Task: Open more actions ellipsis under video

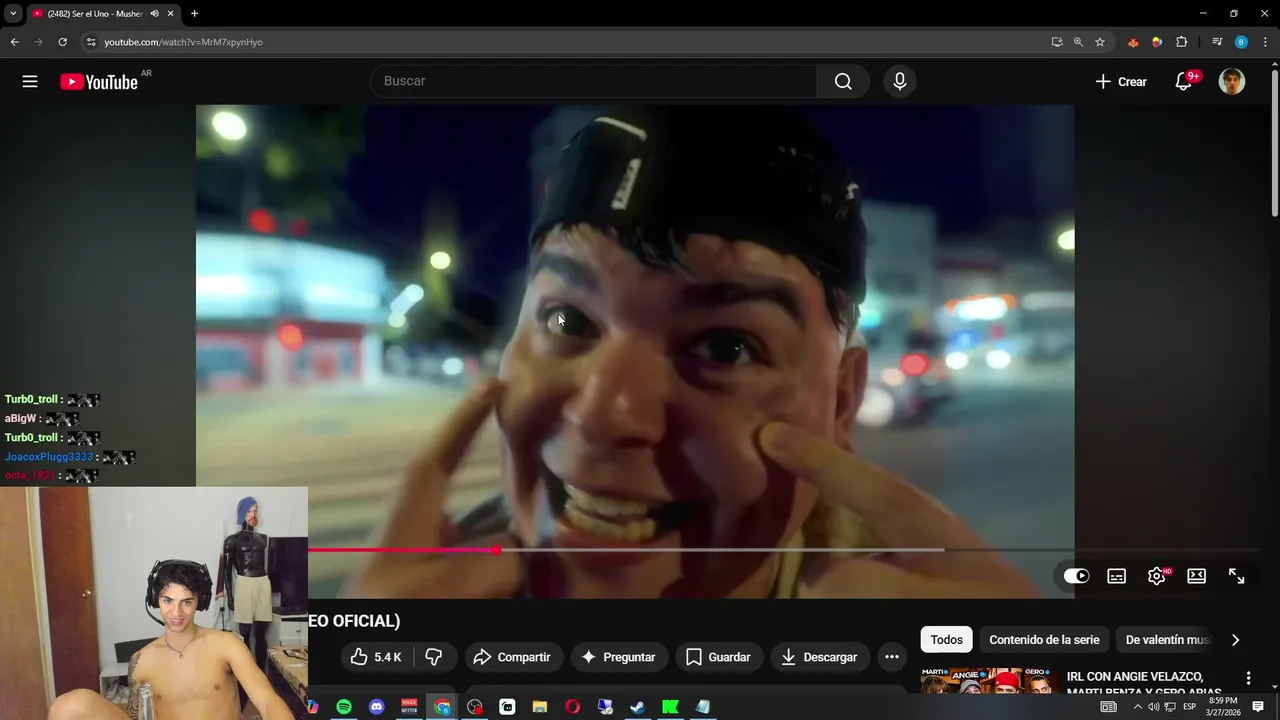Action: coord(892,657)
